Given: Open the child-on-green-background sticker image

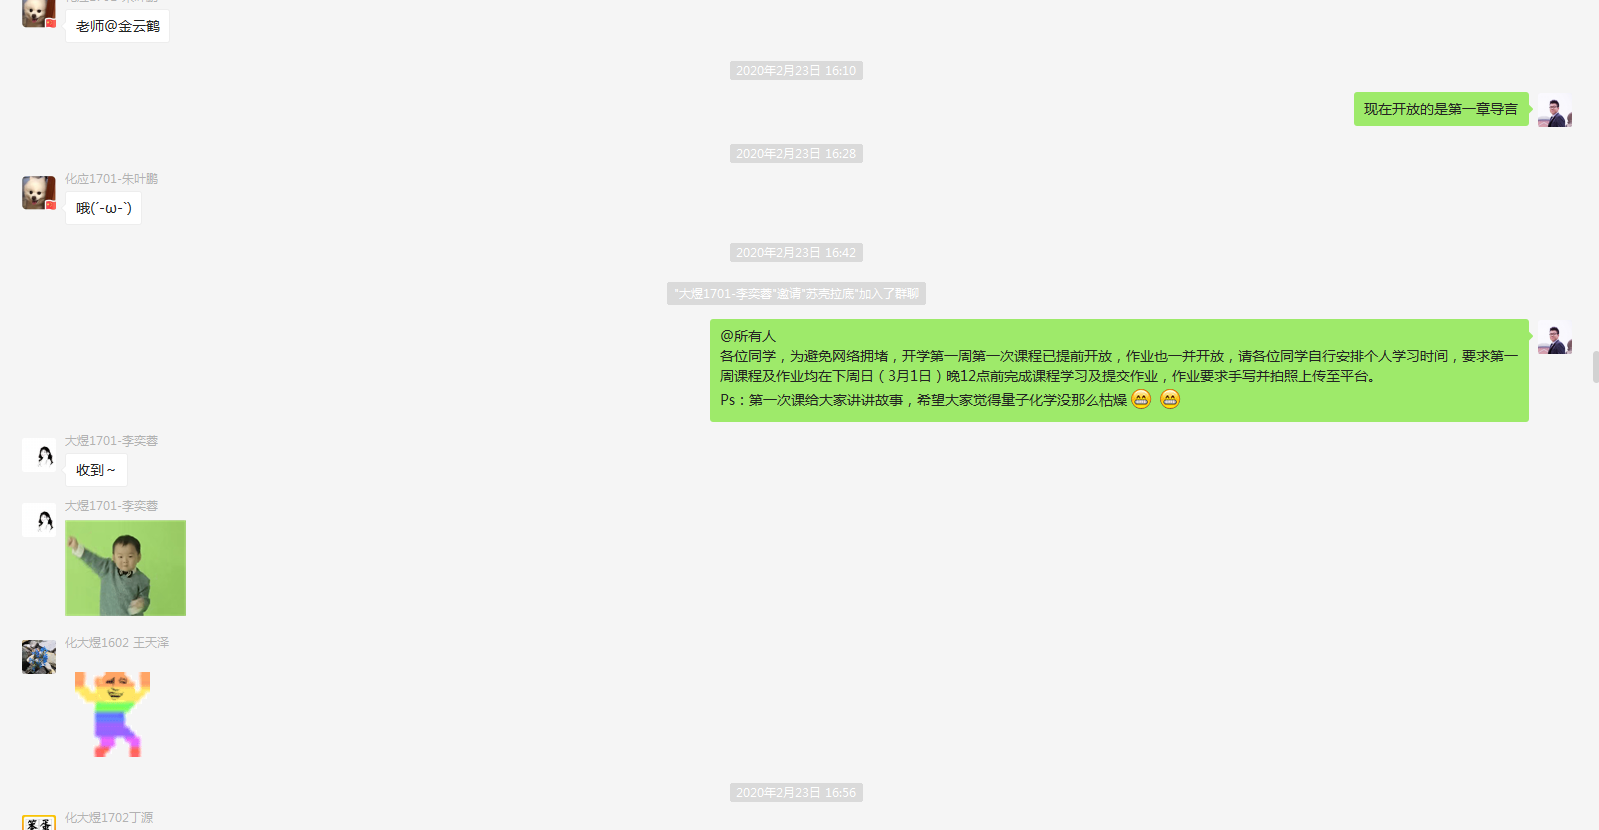Looking at the screenshot, I should pyautogui.click(x=125, y=568).
